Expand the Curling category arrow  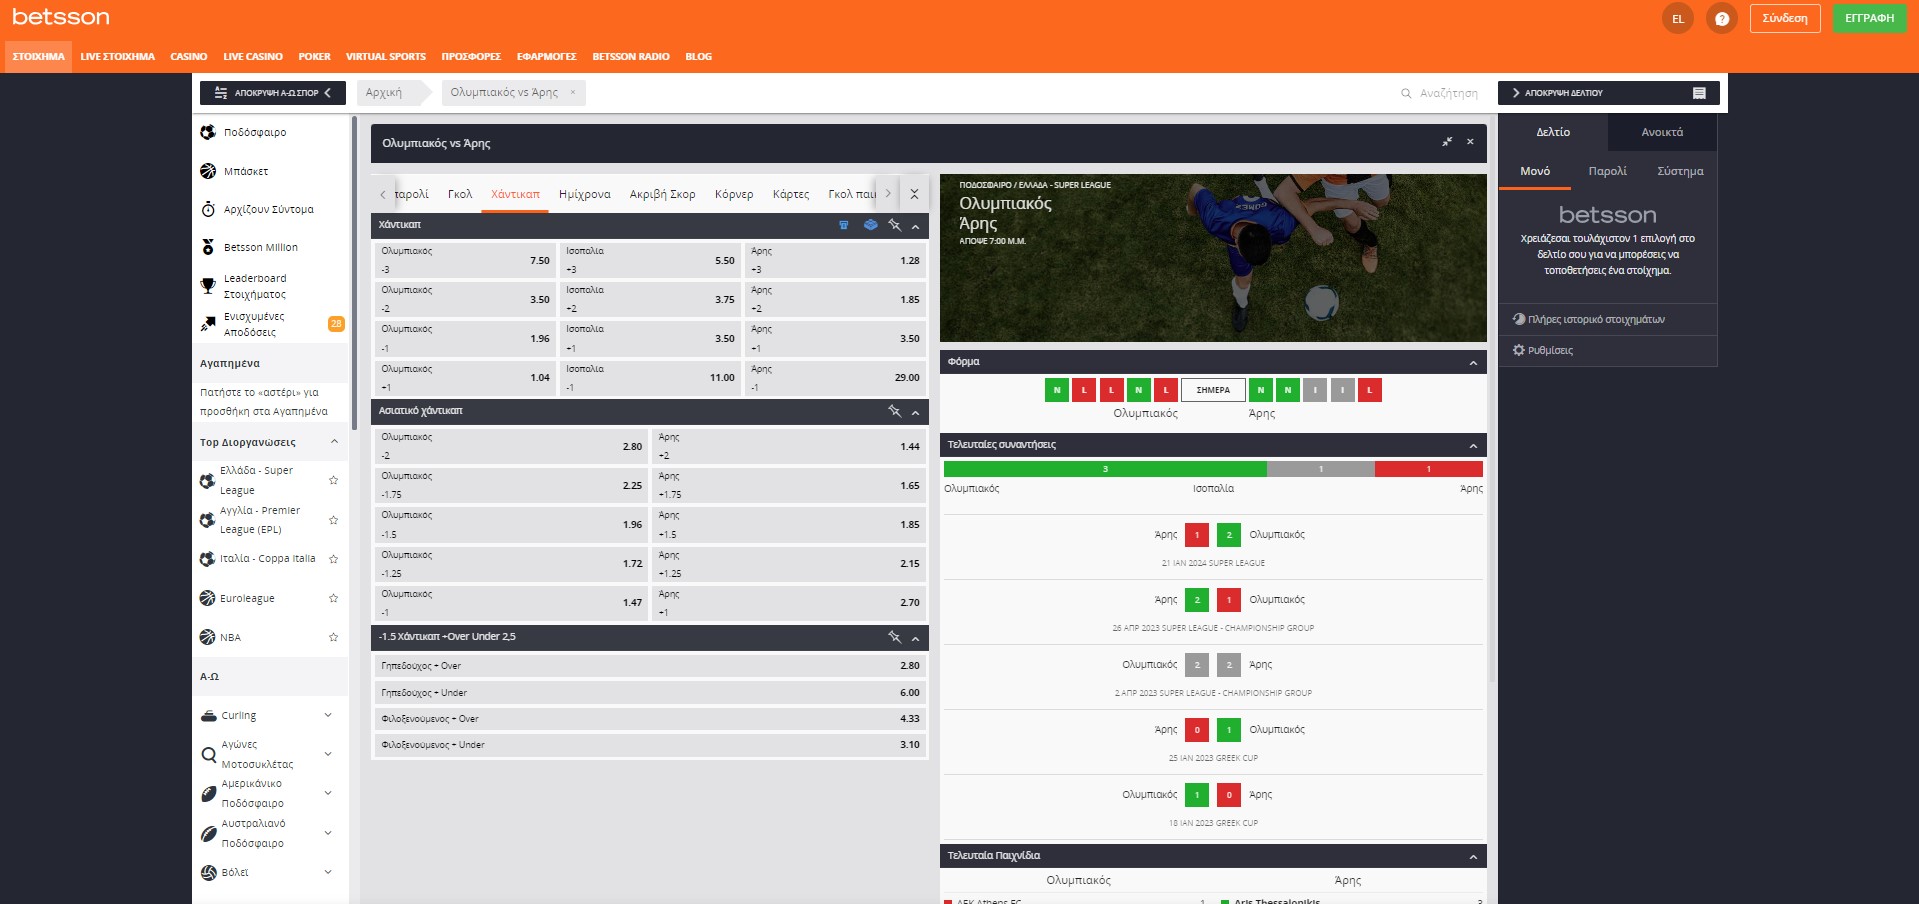click(x=329, y=716)
